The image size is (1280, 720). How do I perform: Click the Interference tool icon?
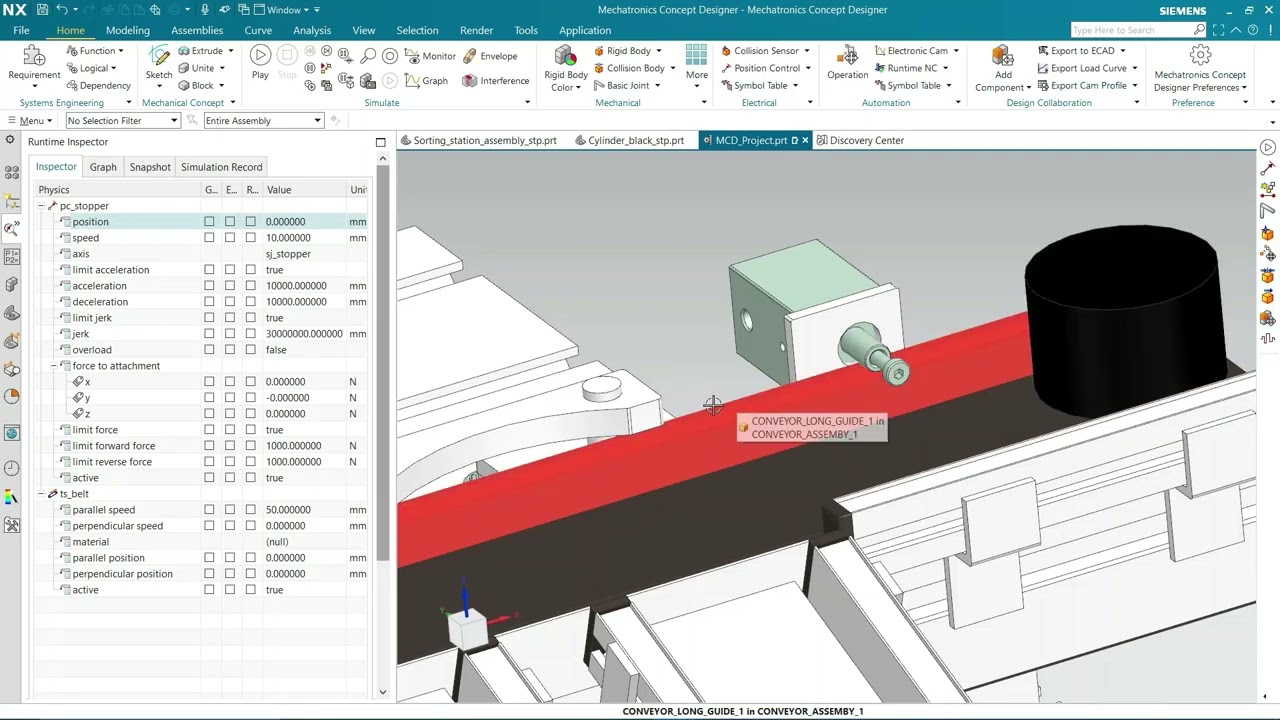coord(469,81)
